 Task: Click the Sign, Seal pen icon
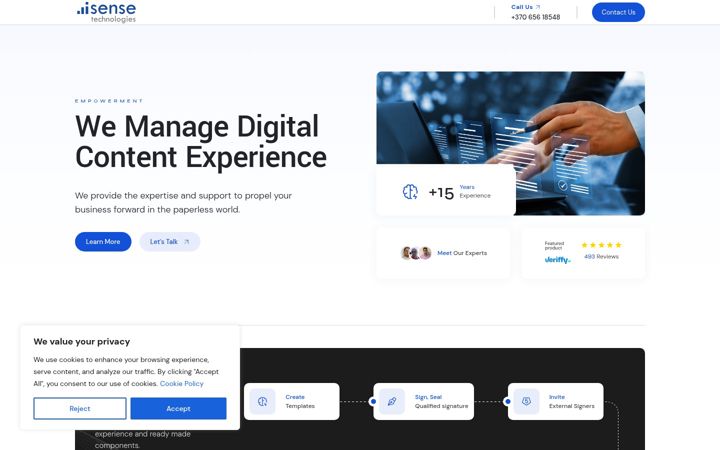tap(392, 401)
